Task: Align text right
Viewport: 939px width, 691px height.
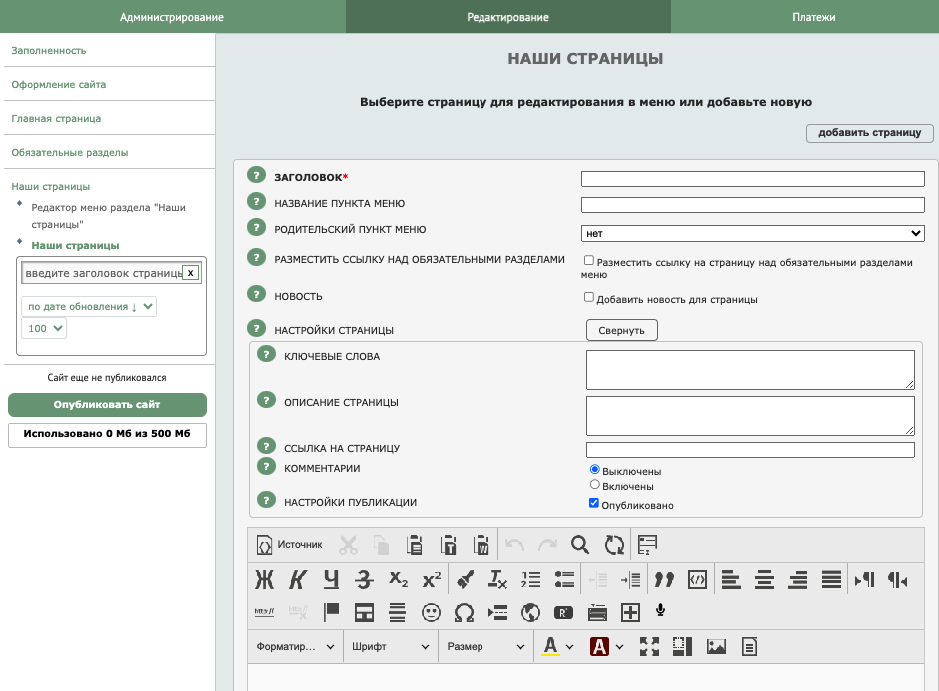Action: [x=798, y=579]
